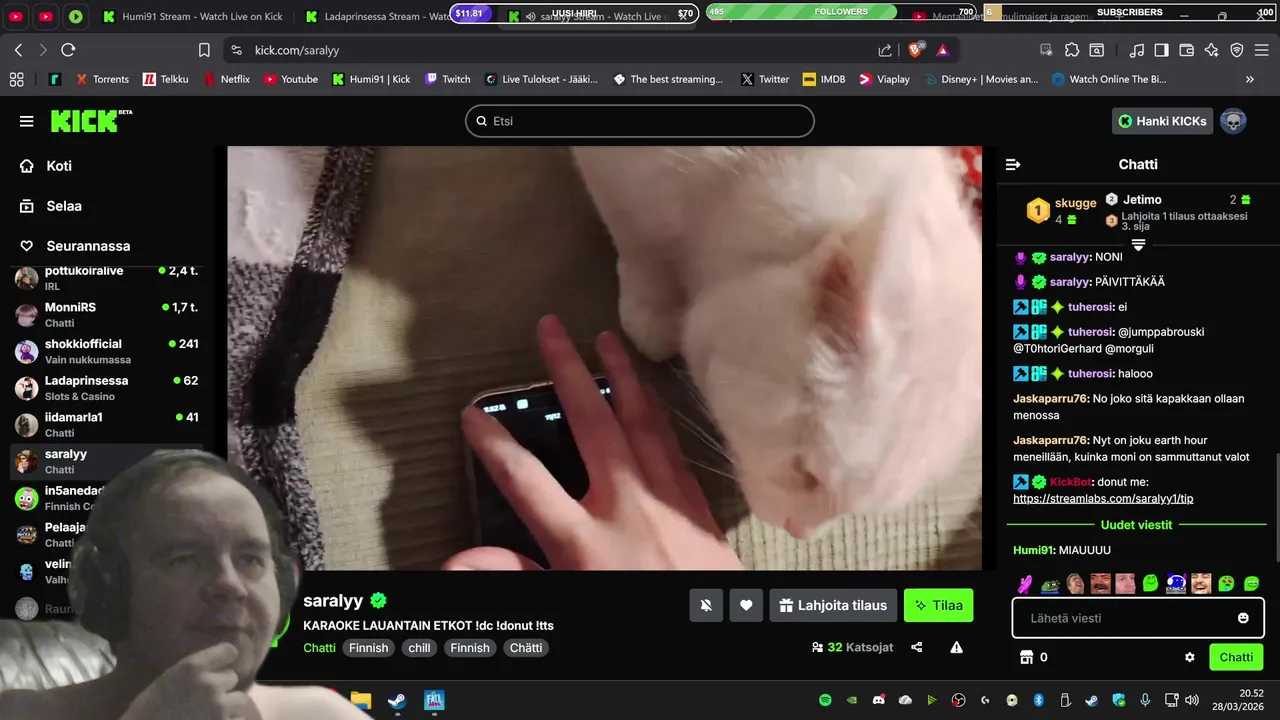Open Discord from the system tray
1280x720 pixels.
coord(878,700)
